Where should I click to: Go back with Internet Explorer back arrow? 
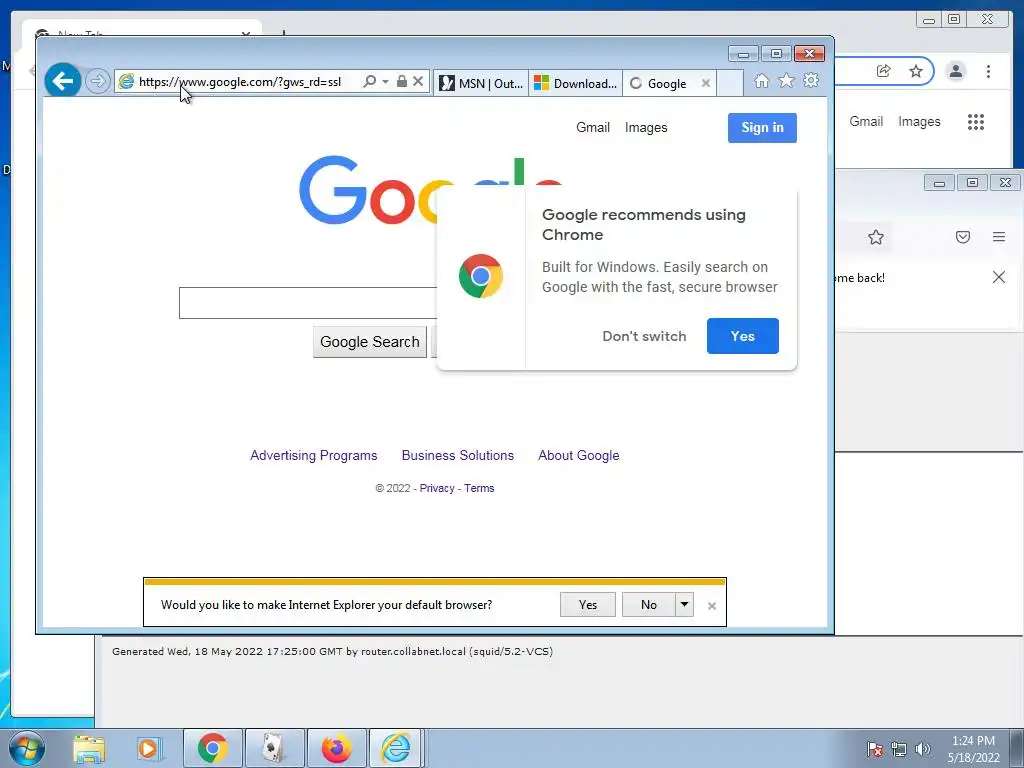pos(63,81)
